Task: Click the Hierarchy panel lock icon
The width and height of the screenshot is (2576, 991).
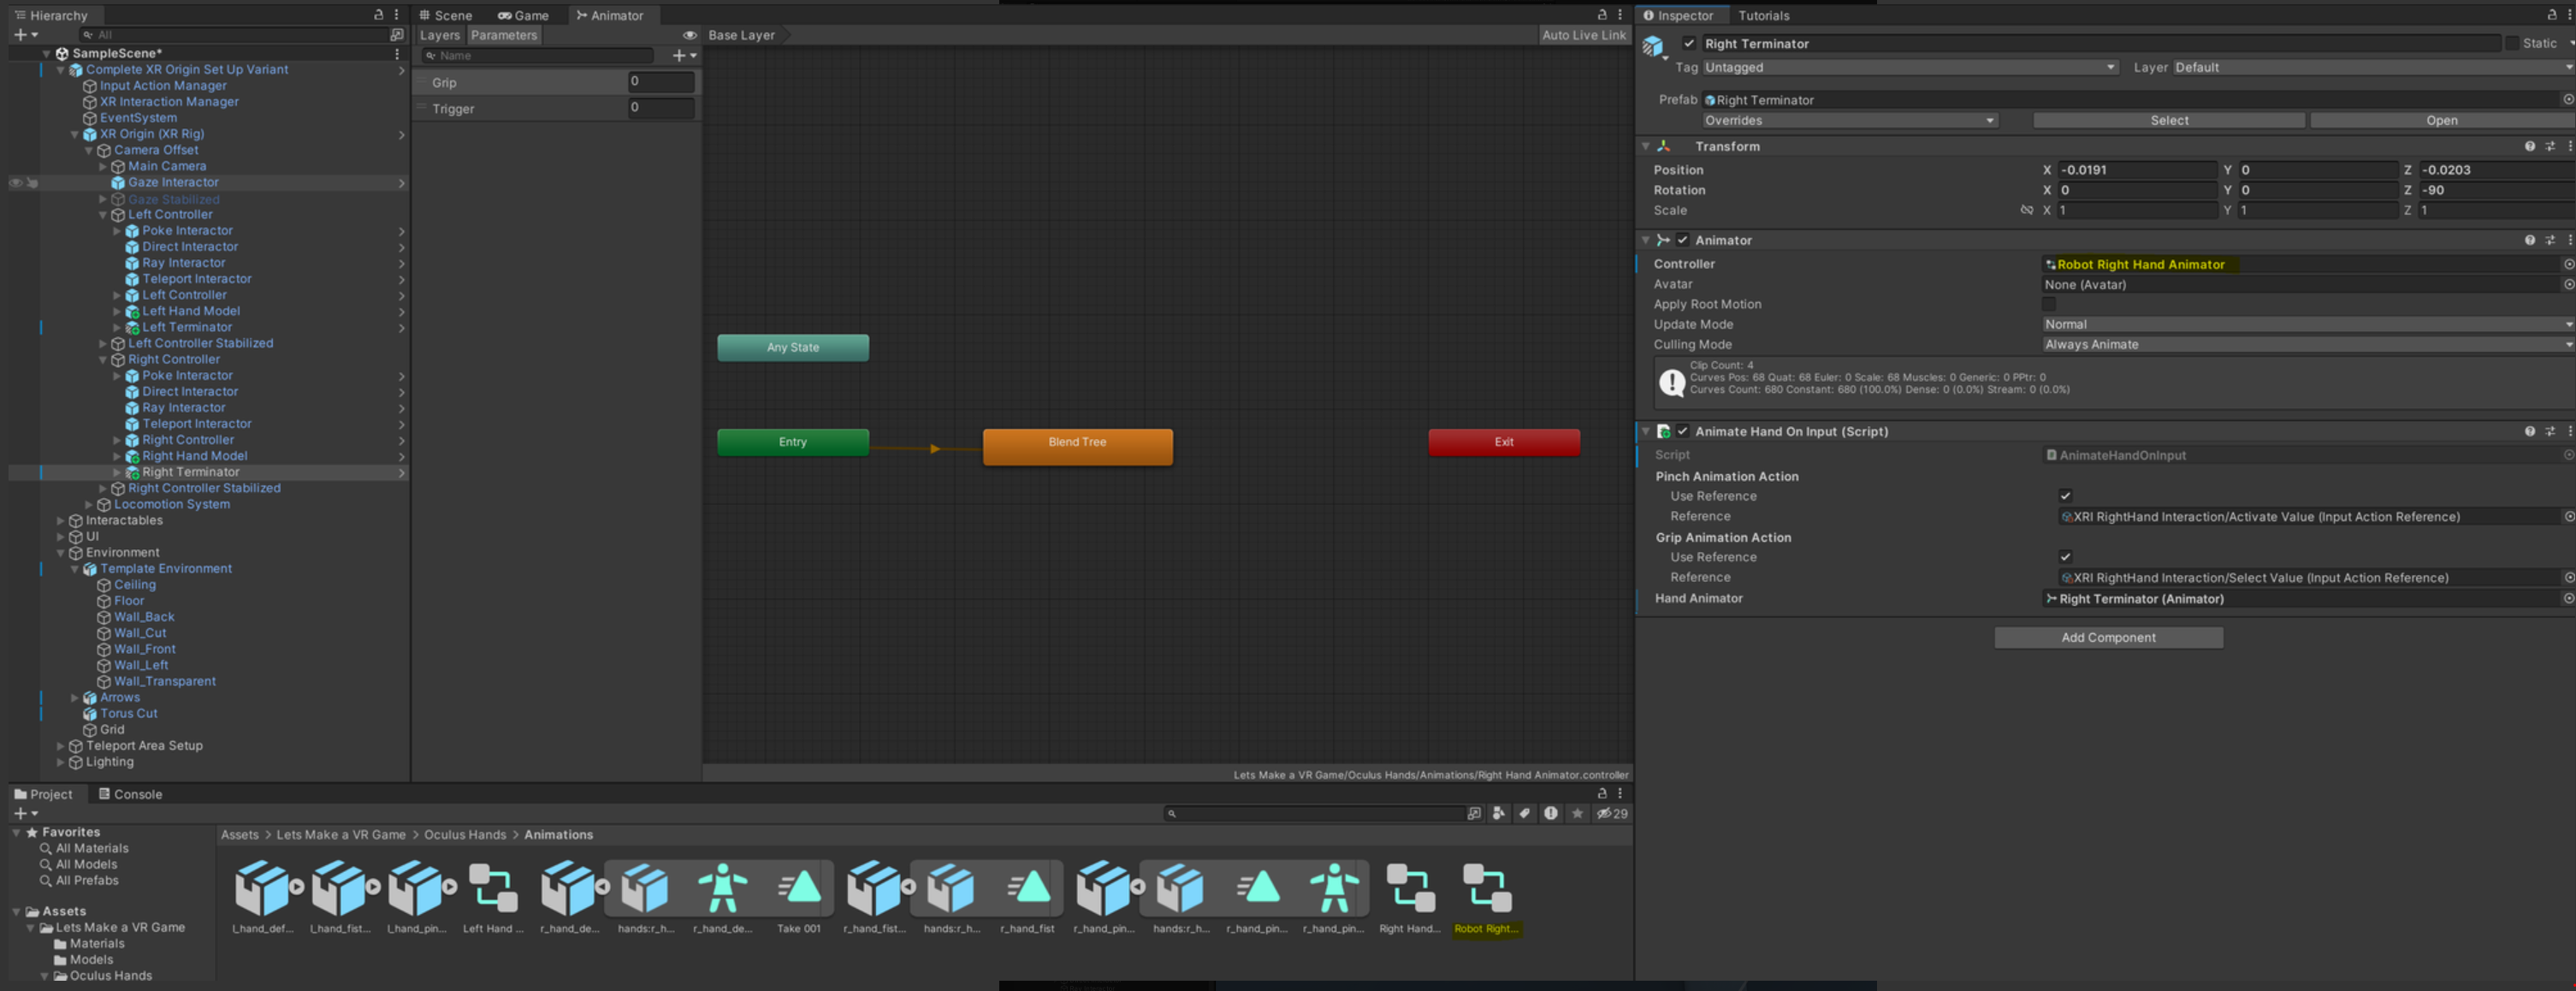Action: [378, 15]
